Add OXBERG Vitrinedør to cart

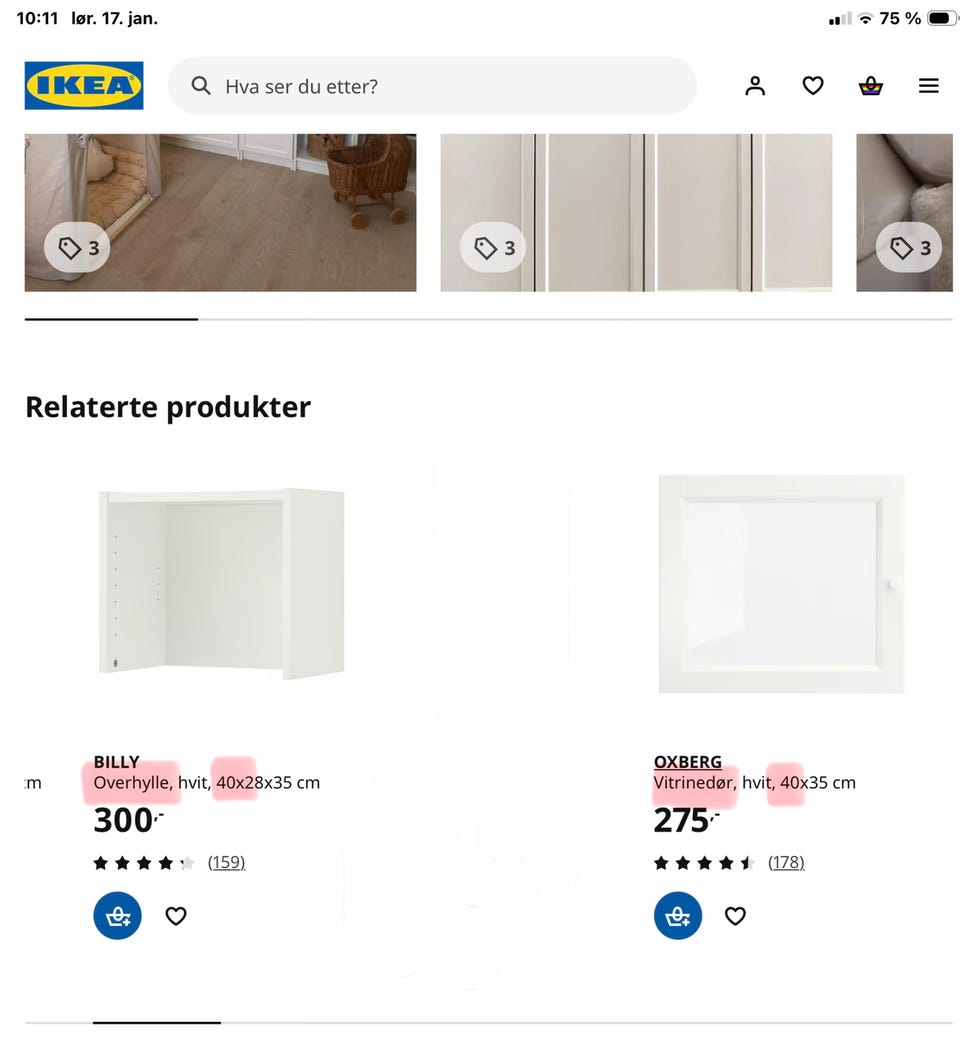coord(678,915)
